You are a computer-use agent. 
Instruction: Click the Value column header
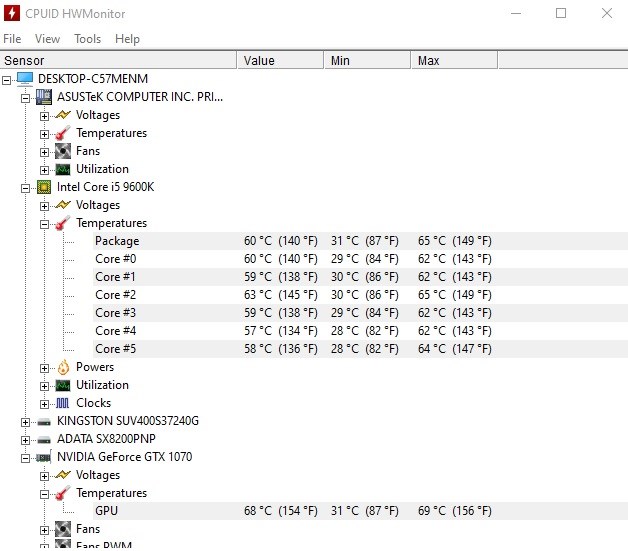pos(280,60)
